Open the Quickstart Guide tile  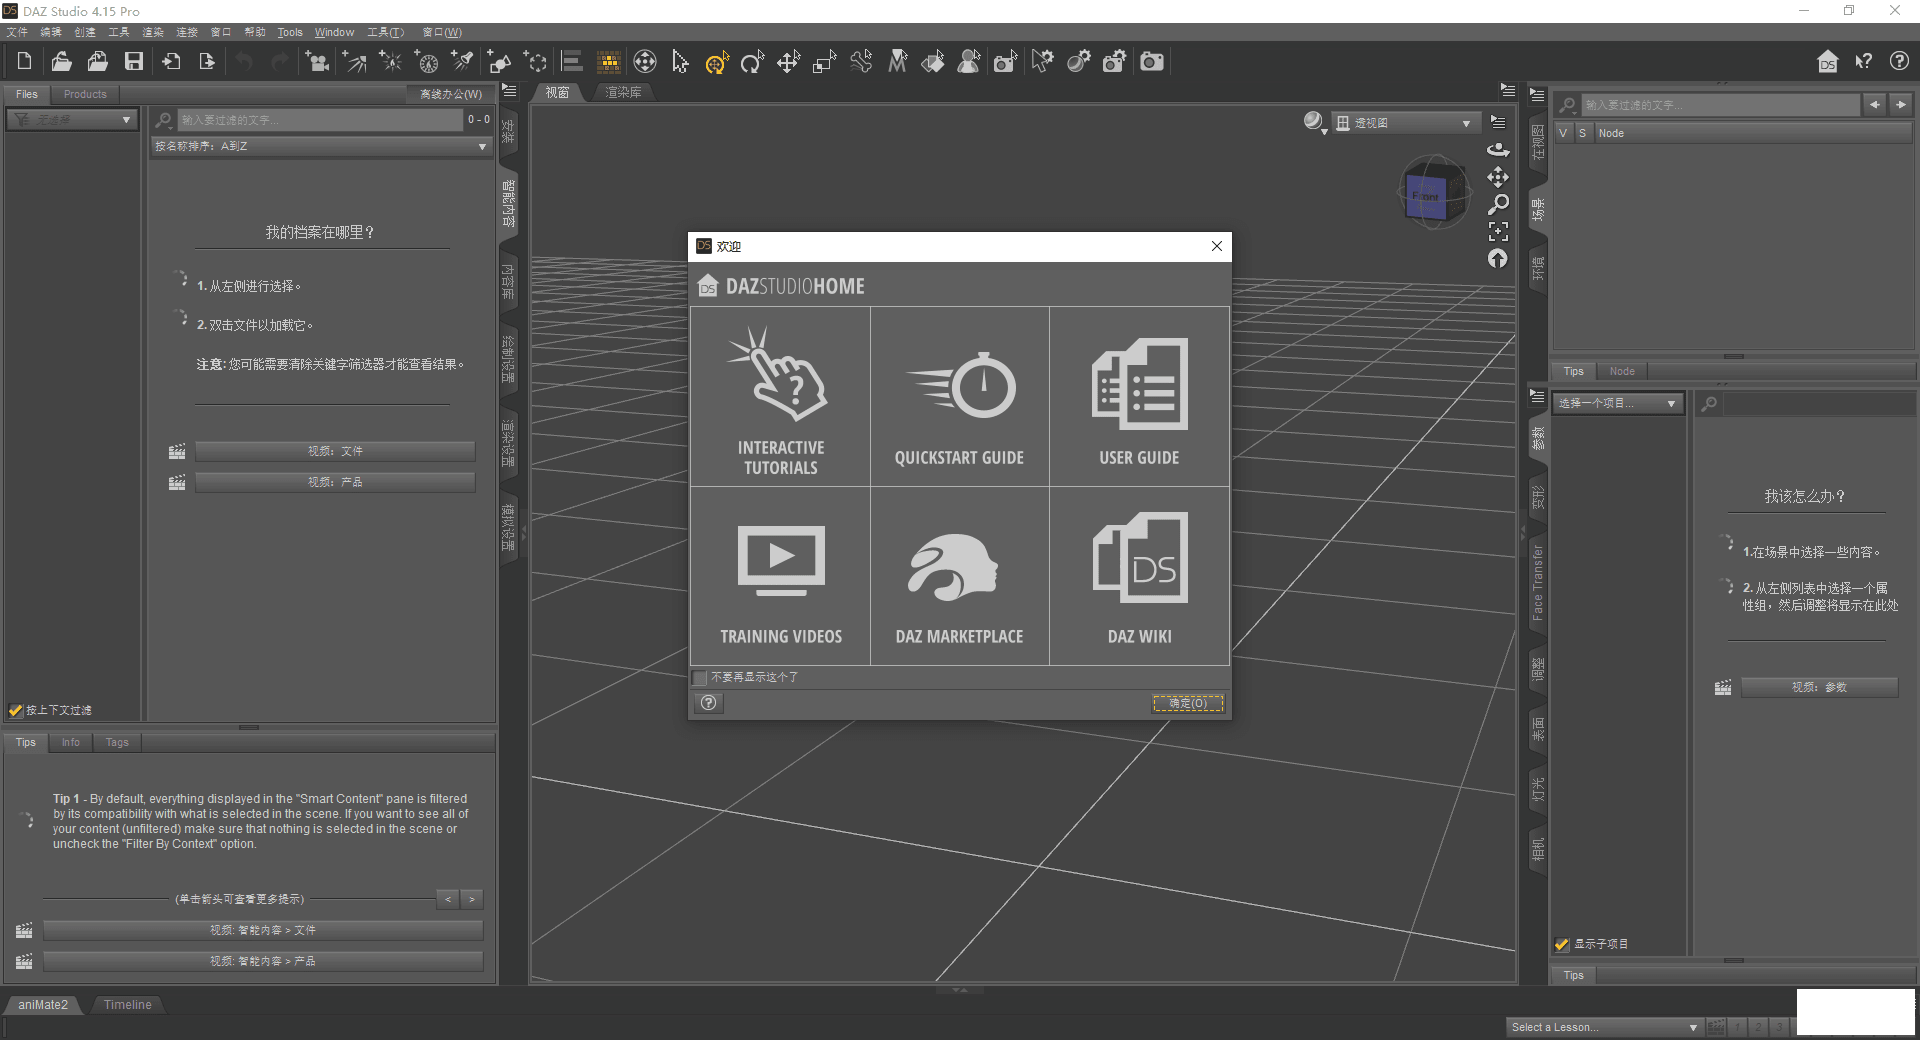959,397
